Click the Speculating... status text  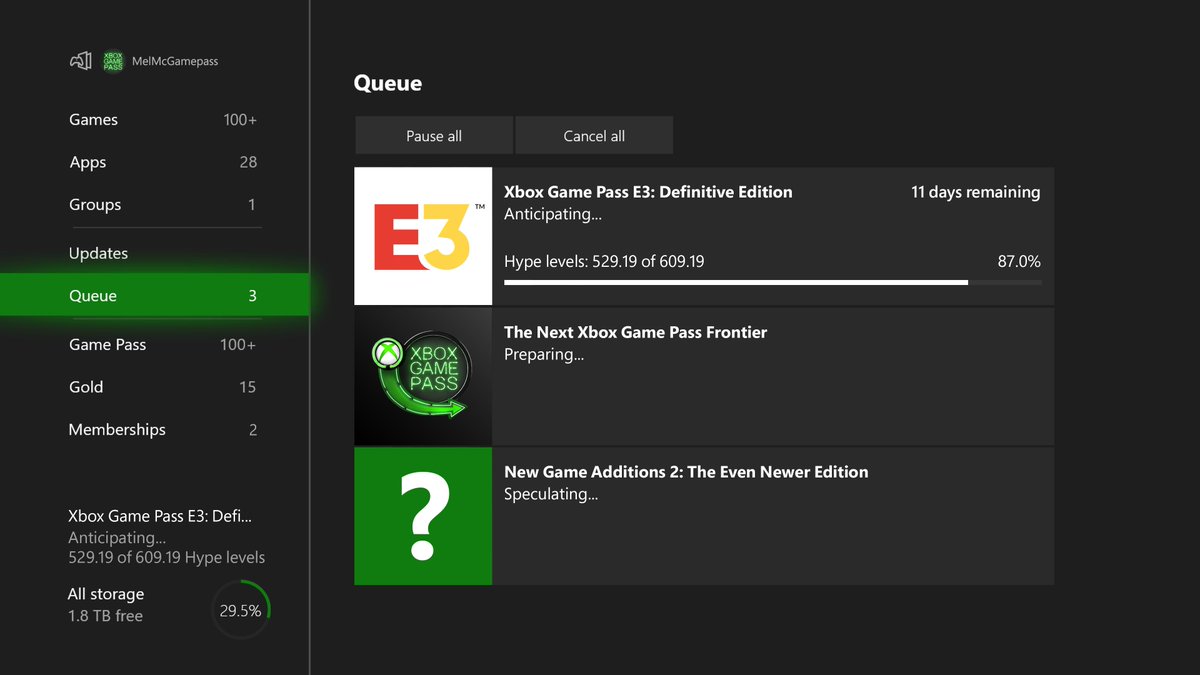click(x=551, y=494)
